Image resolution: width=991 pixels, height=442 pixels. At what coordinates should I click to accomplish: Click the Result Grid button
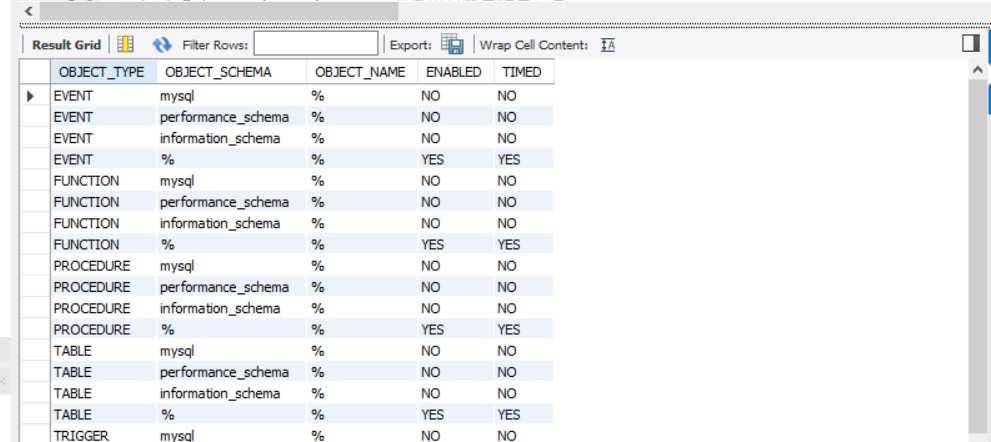(x=66, y=45)
